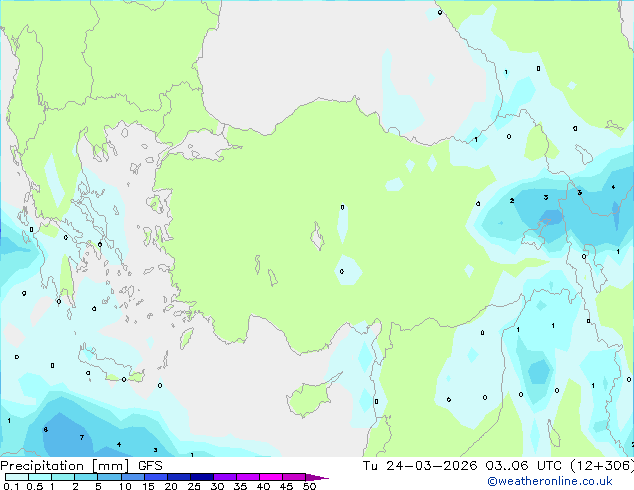Screen dimensions: 634x490
Task: Click the 1 to 2 mm legend swatch
Action: tap(63, 477)
